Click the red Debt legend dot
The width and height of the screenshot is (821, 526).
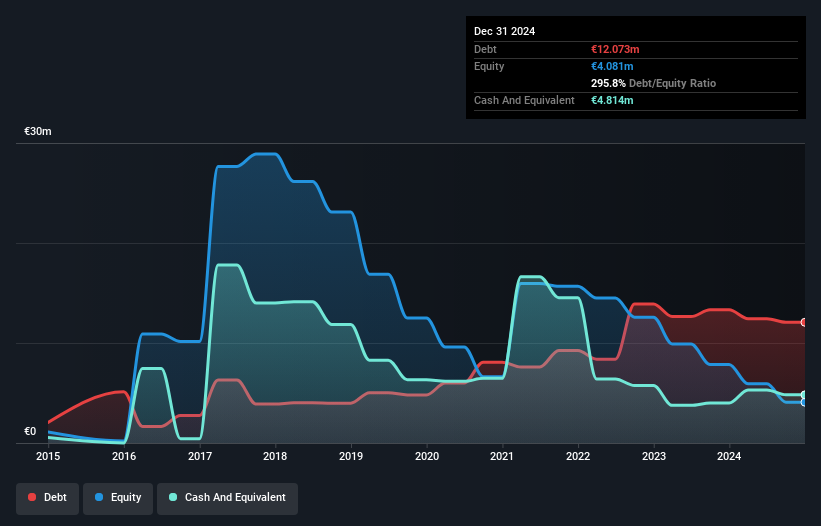[x=32, y=497]
